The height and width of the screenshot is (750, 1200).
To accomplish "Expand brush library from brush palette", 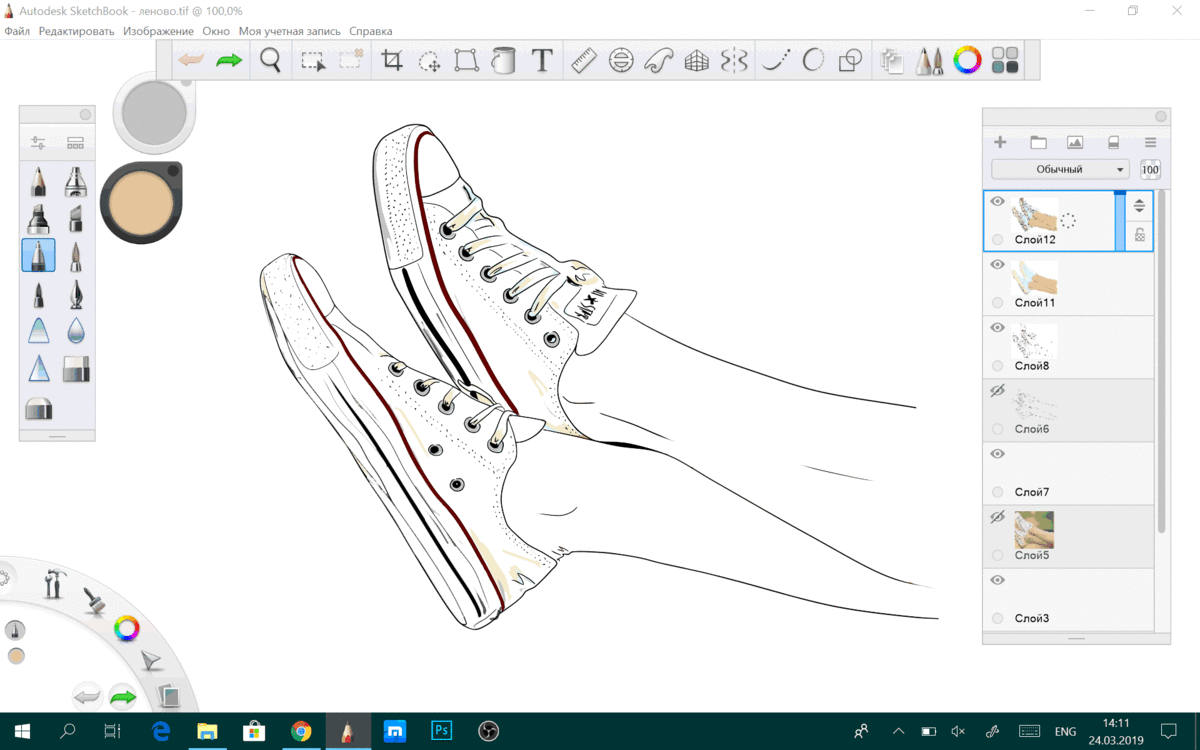I will (75, 143).
